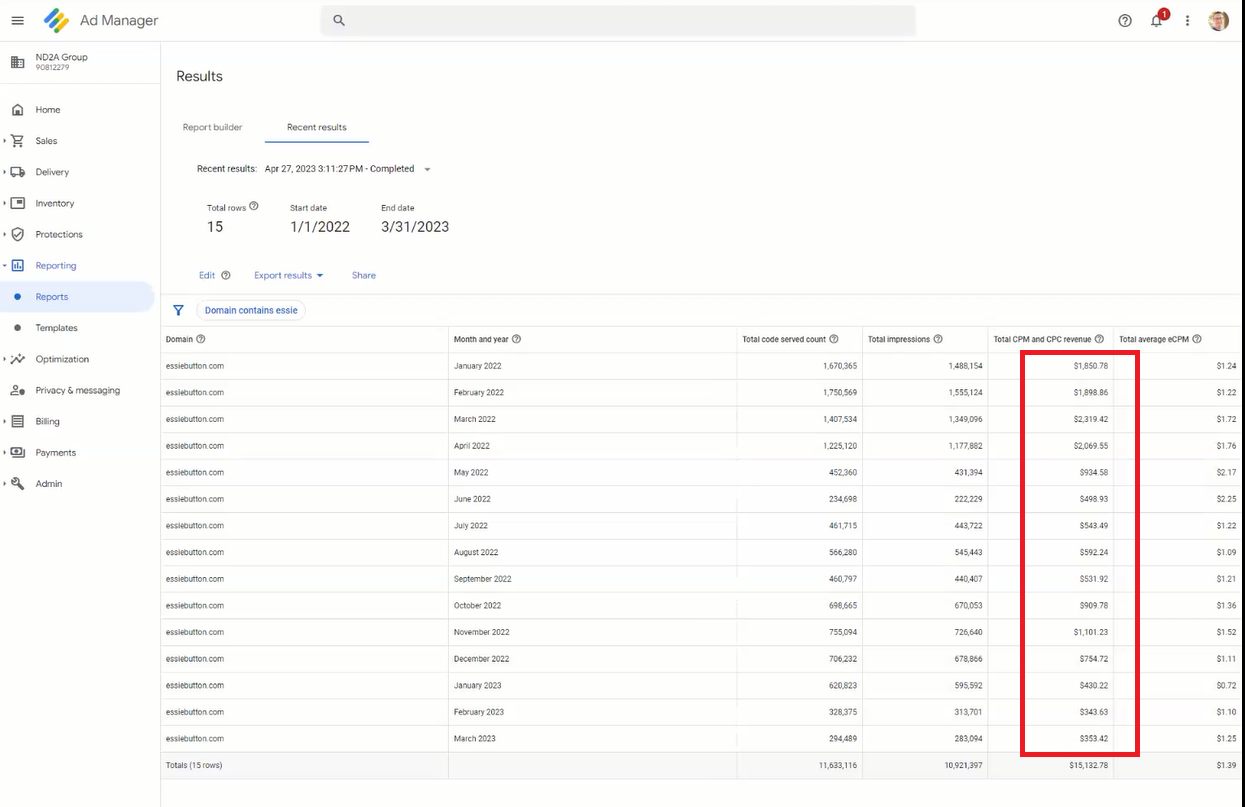
Task: Click the help icon next to Total rows
Action: [253, 206]
